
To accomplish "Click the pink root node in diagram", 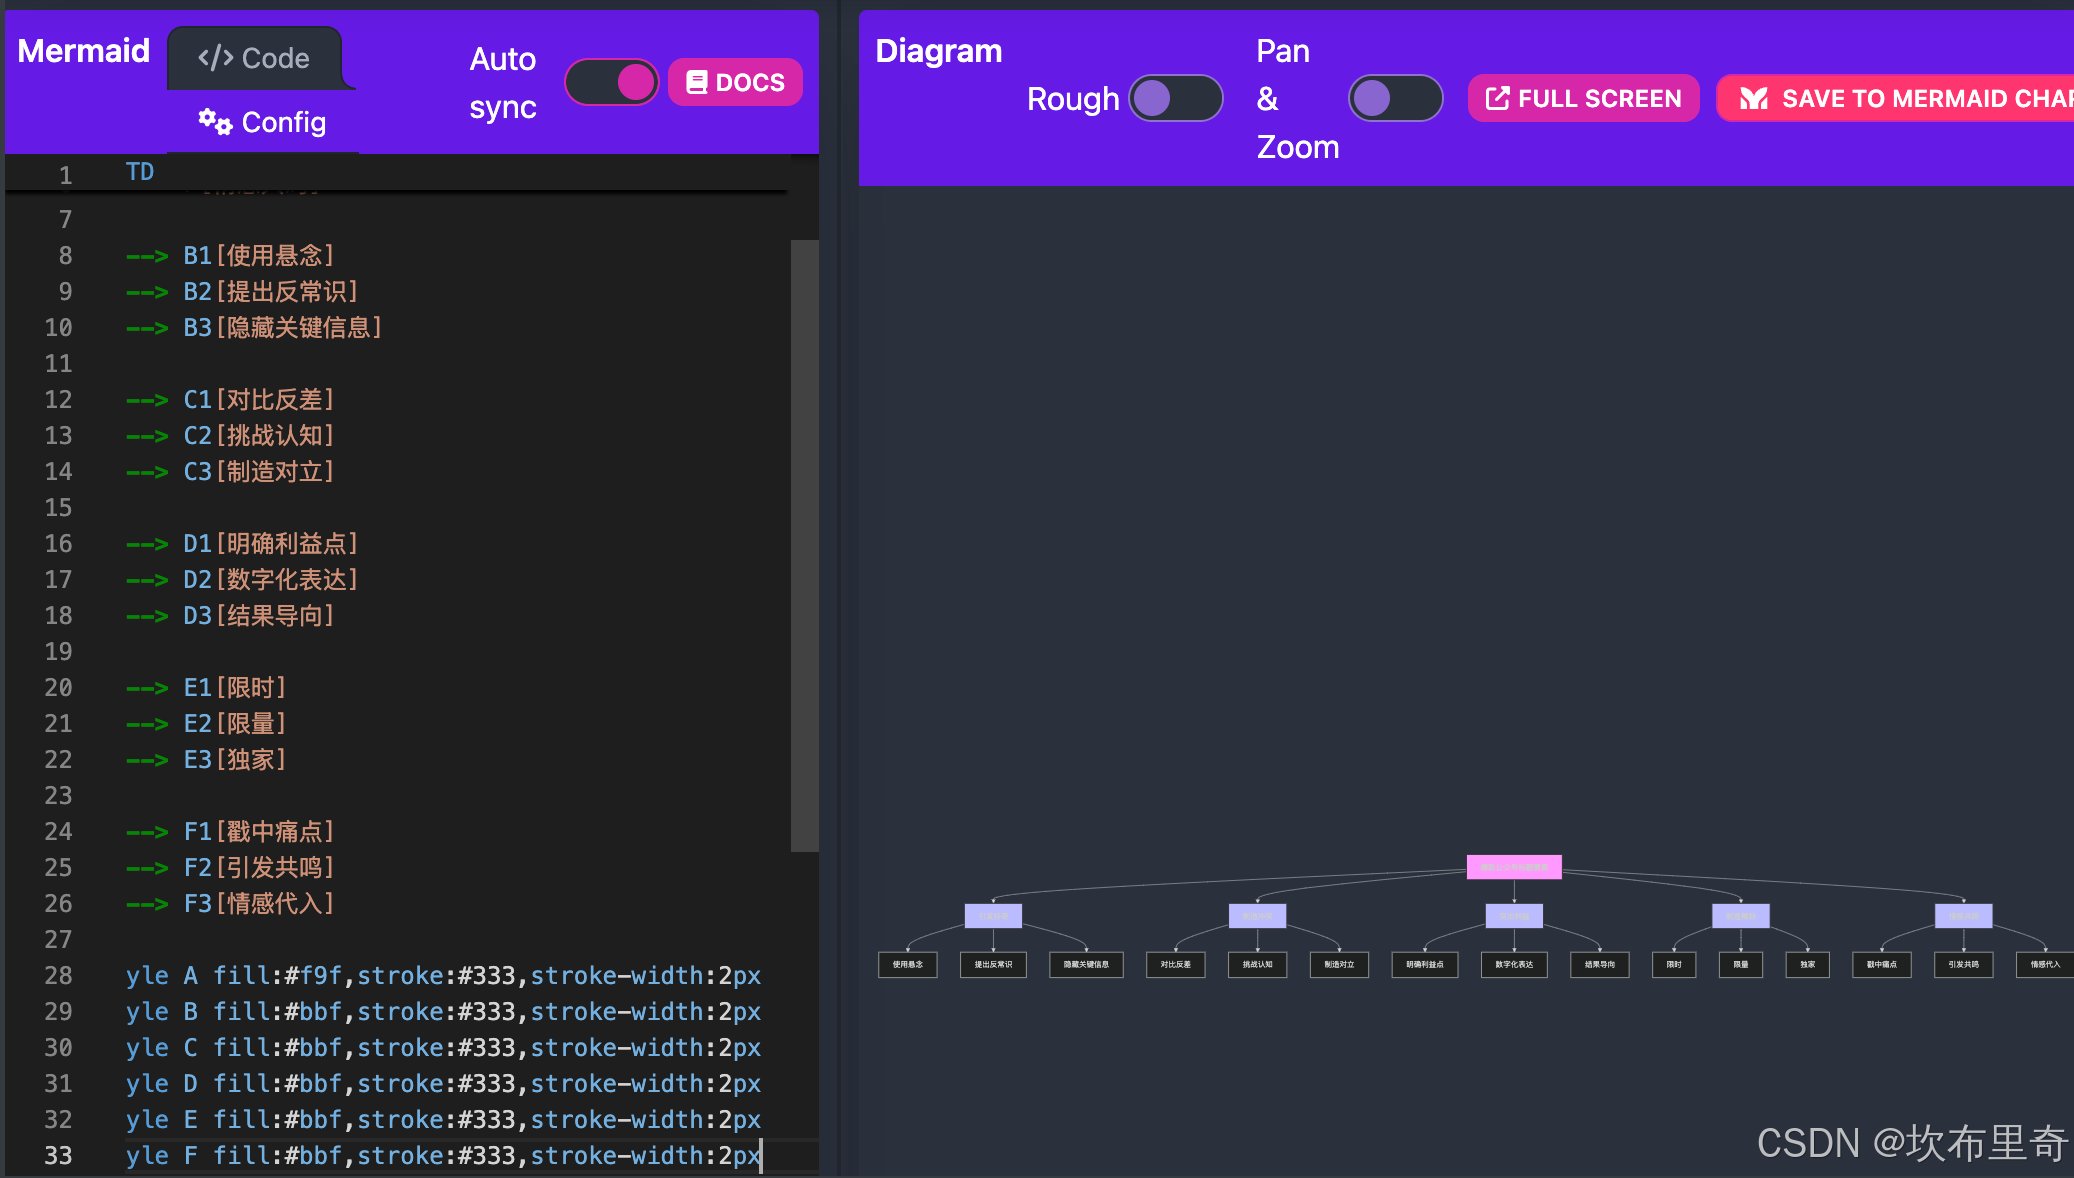I will coord(1513,867).
